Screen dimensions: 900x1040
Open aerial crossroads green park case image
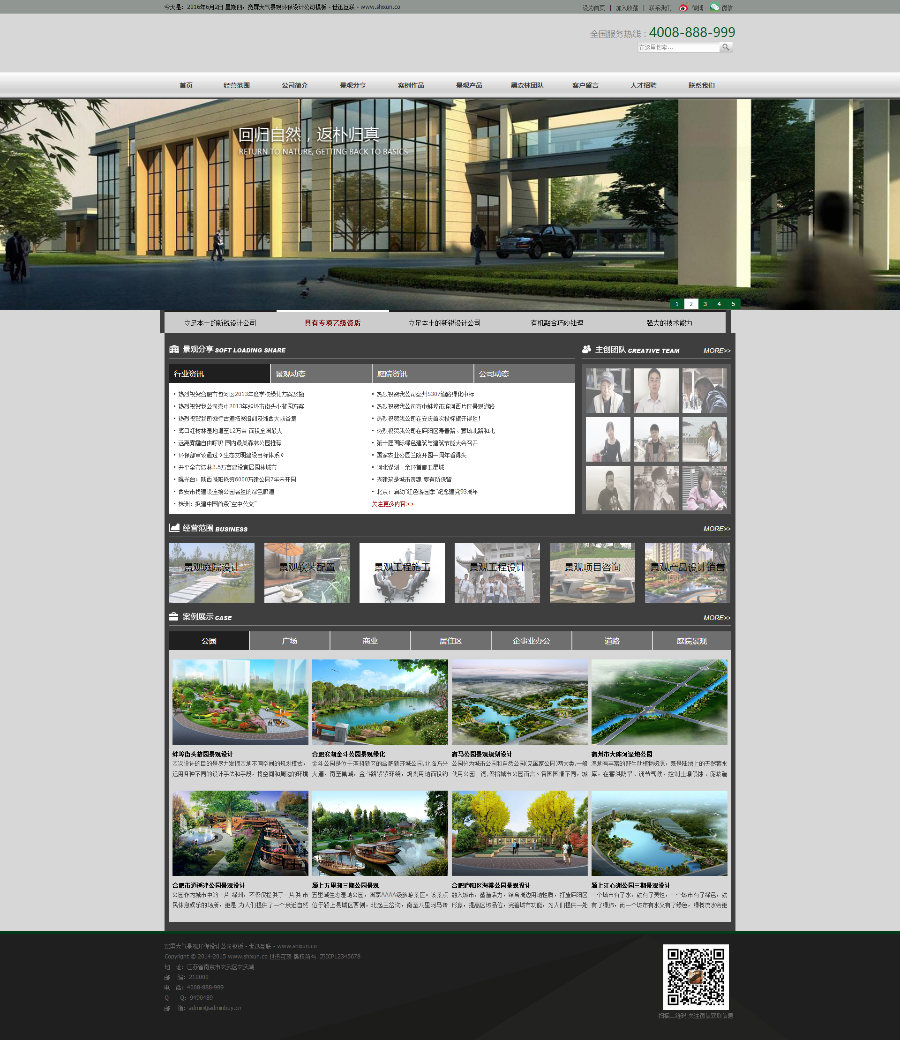click(x=660, y=702)
